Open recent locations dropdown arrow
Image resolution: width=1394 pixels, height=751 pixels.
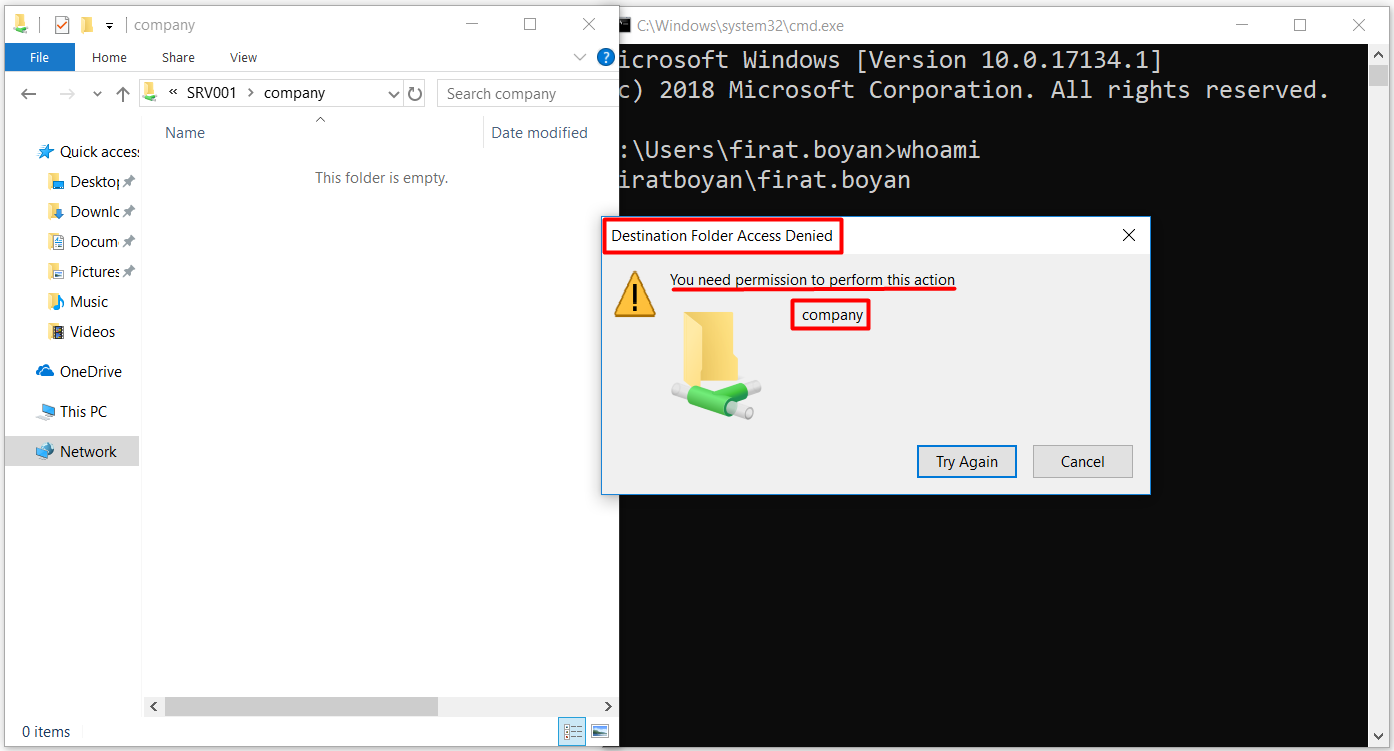pyautogui.click(x=97, y=93)
